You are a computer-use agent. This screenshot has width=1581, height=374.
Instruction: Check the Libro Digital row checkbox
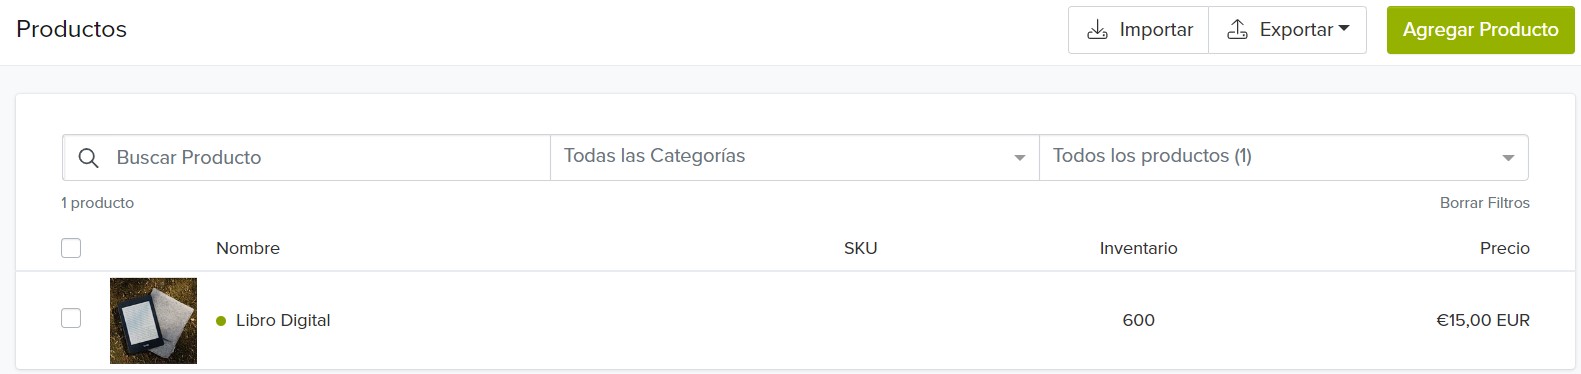click(x=71, y=318)
